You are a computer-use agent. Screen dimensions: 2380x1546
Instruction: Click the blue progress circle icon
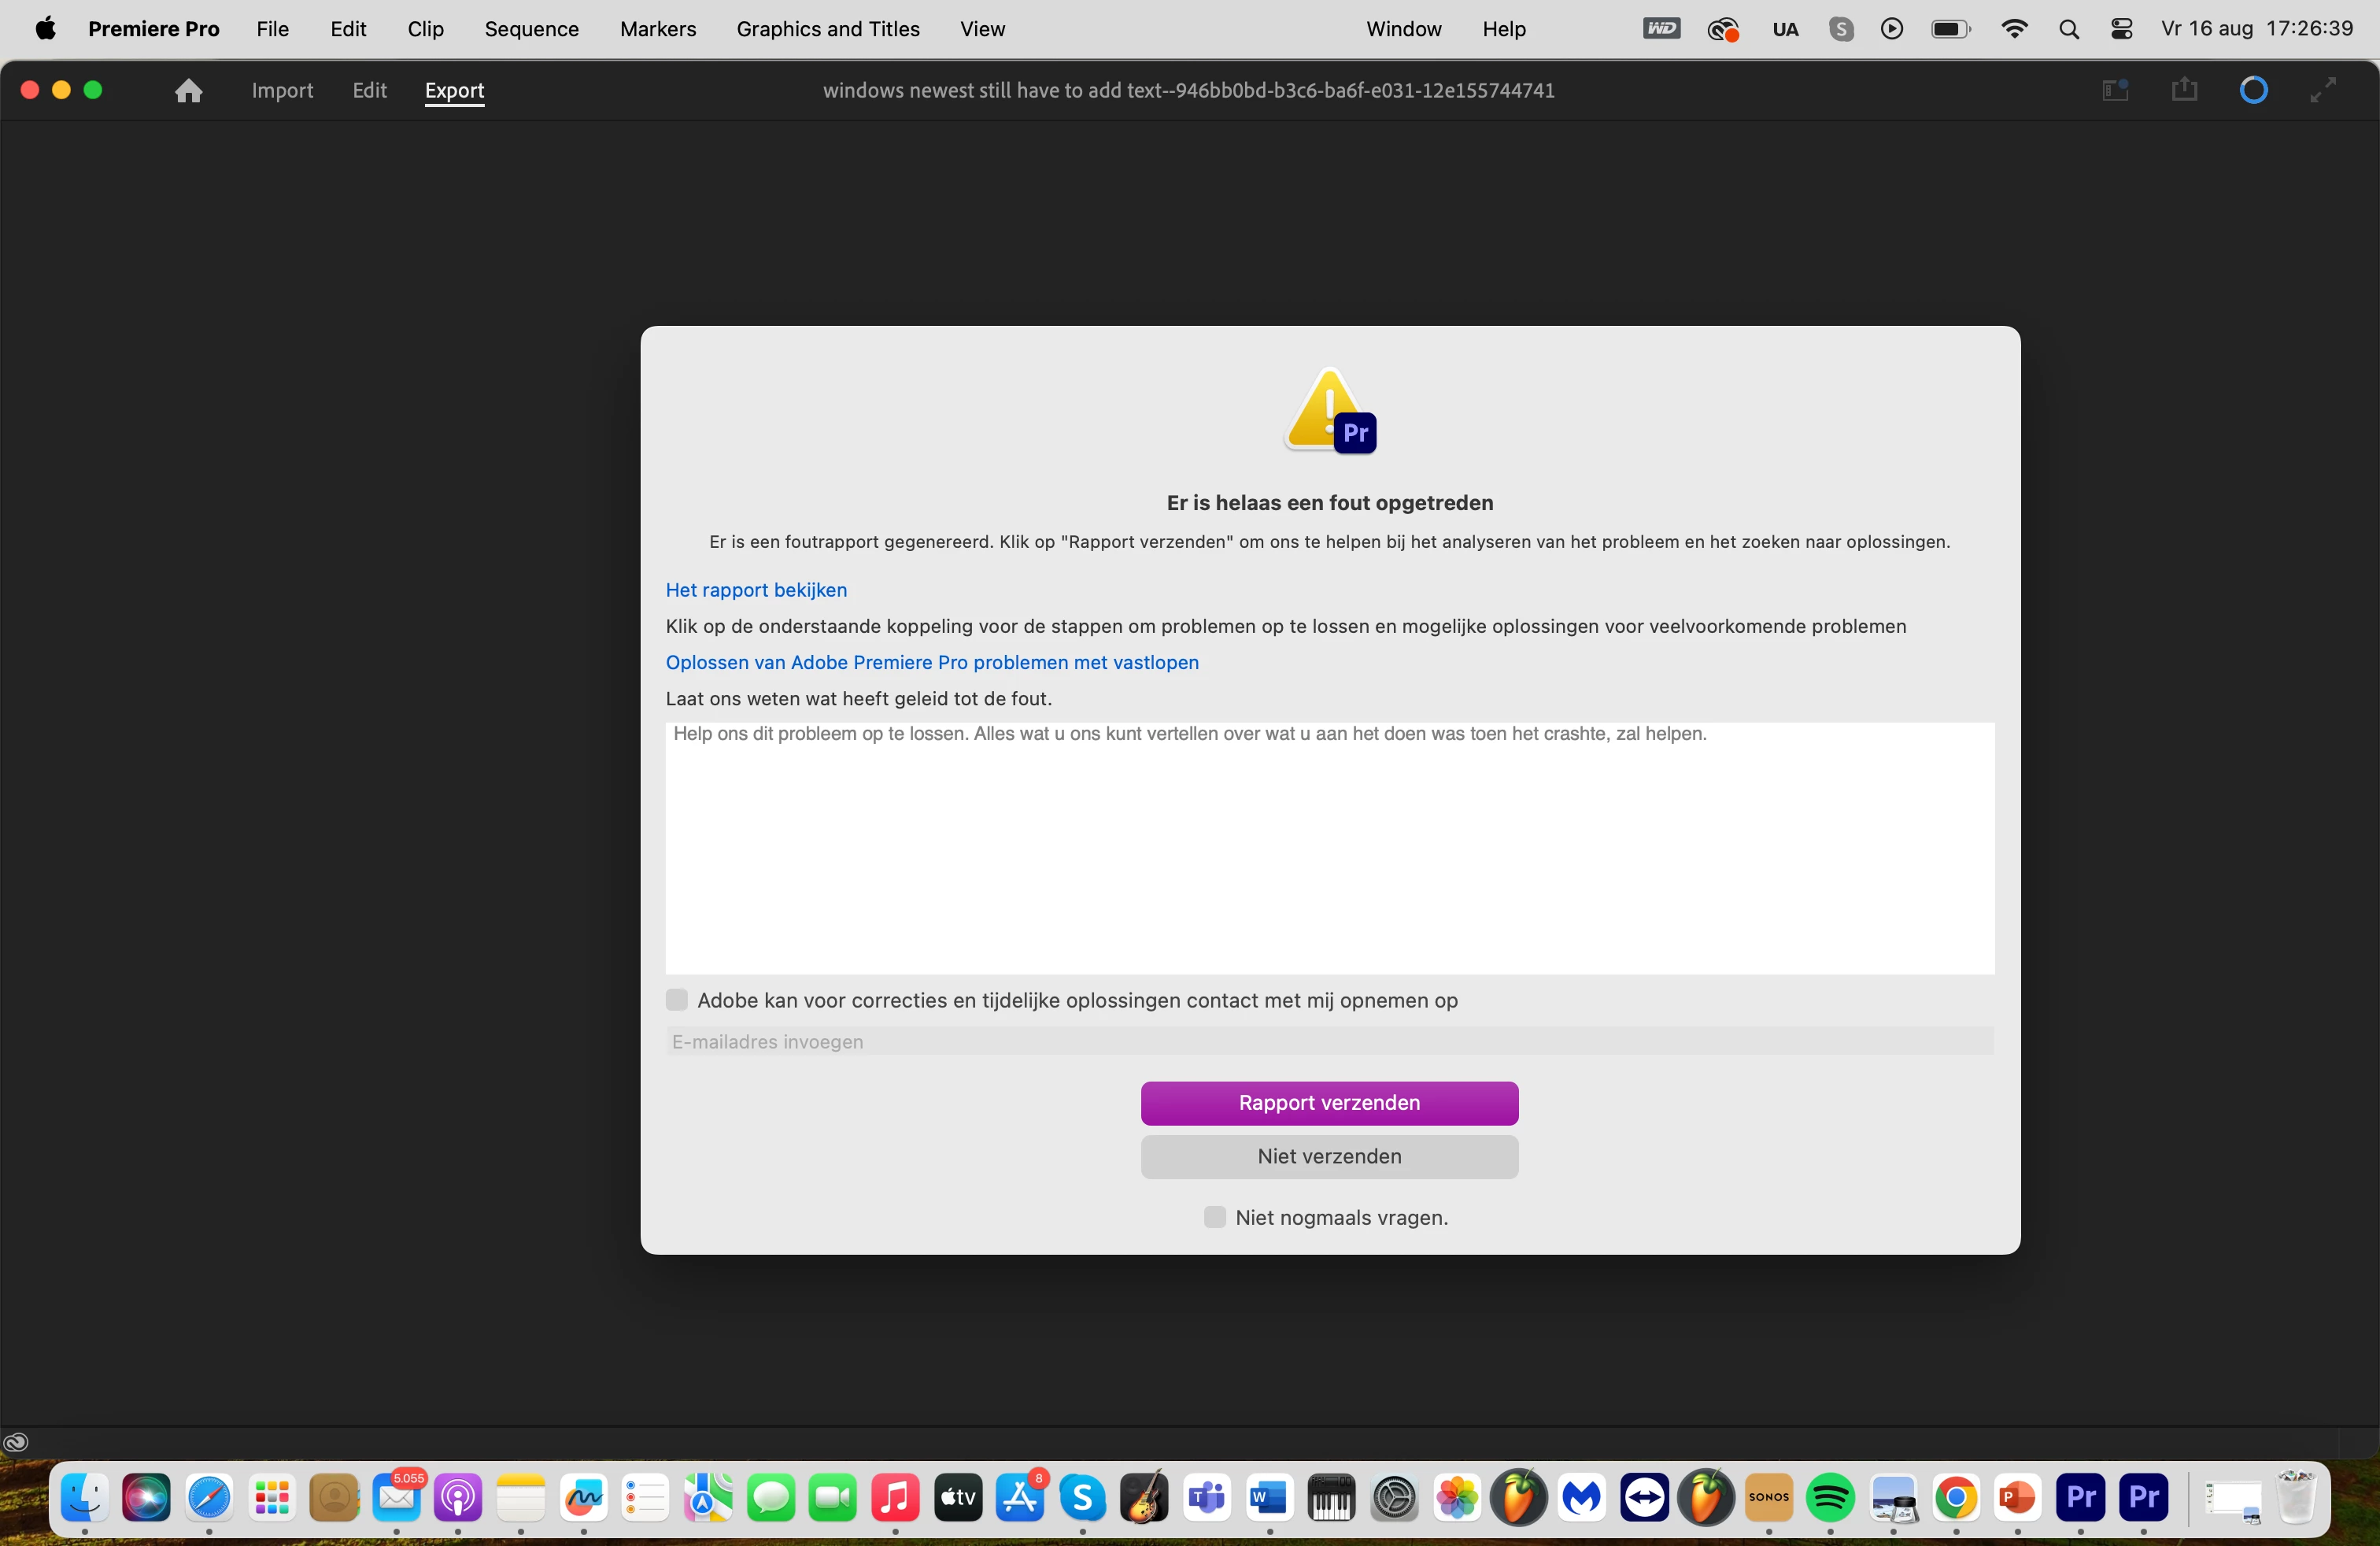(2253, 91)
